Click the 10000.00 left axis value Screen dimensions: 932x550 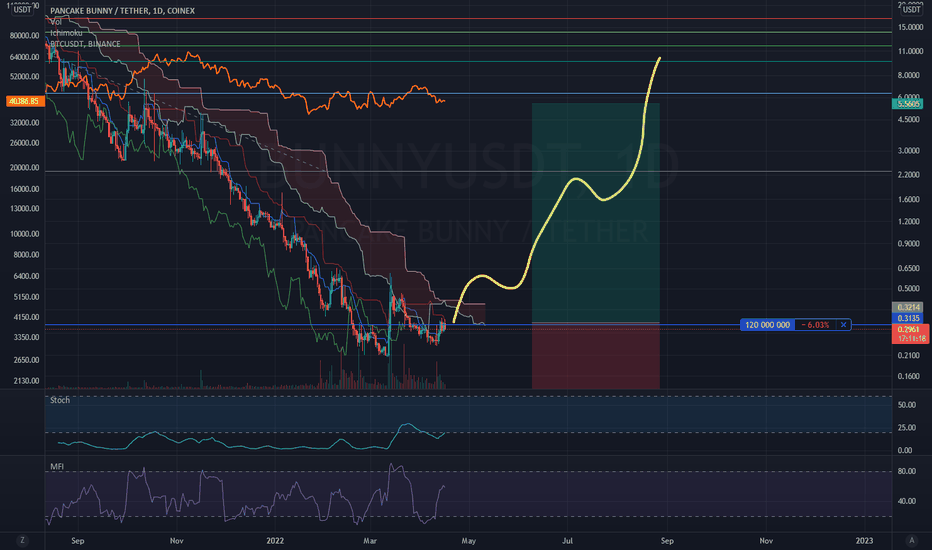click(24, 234)
